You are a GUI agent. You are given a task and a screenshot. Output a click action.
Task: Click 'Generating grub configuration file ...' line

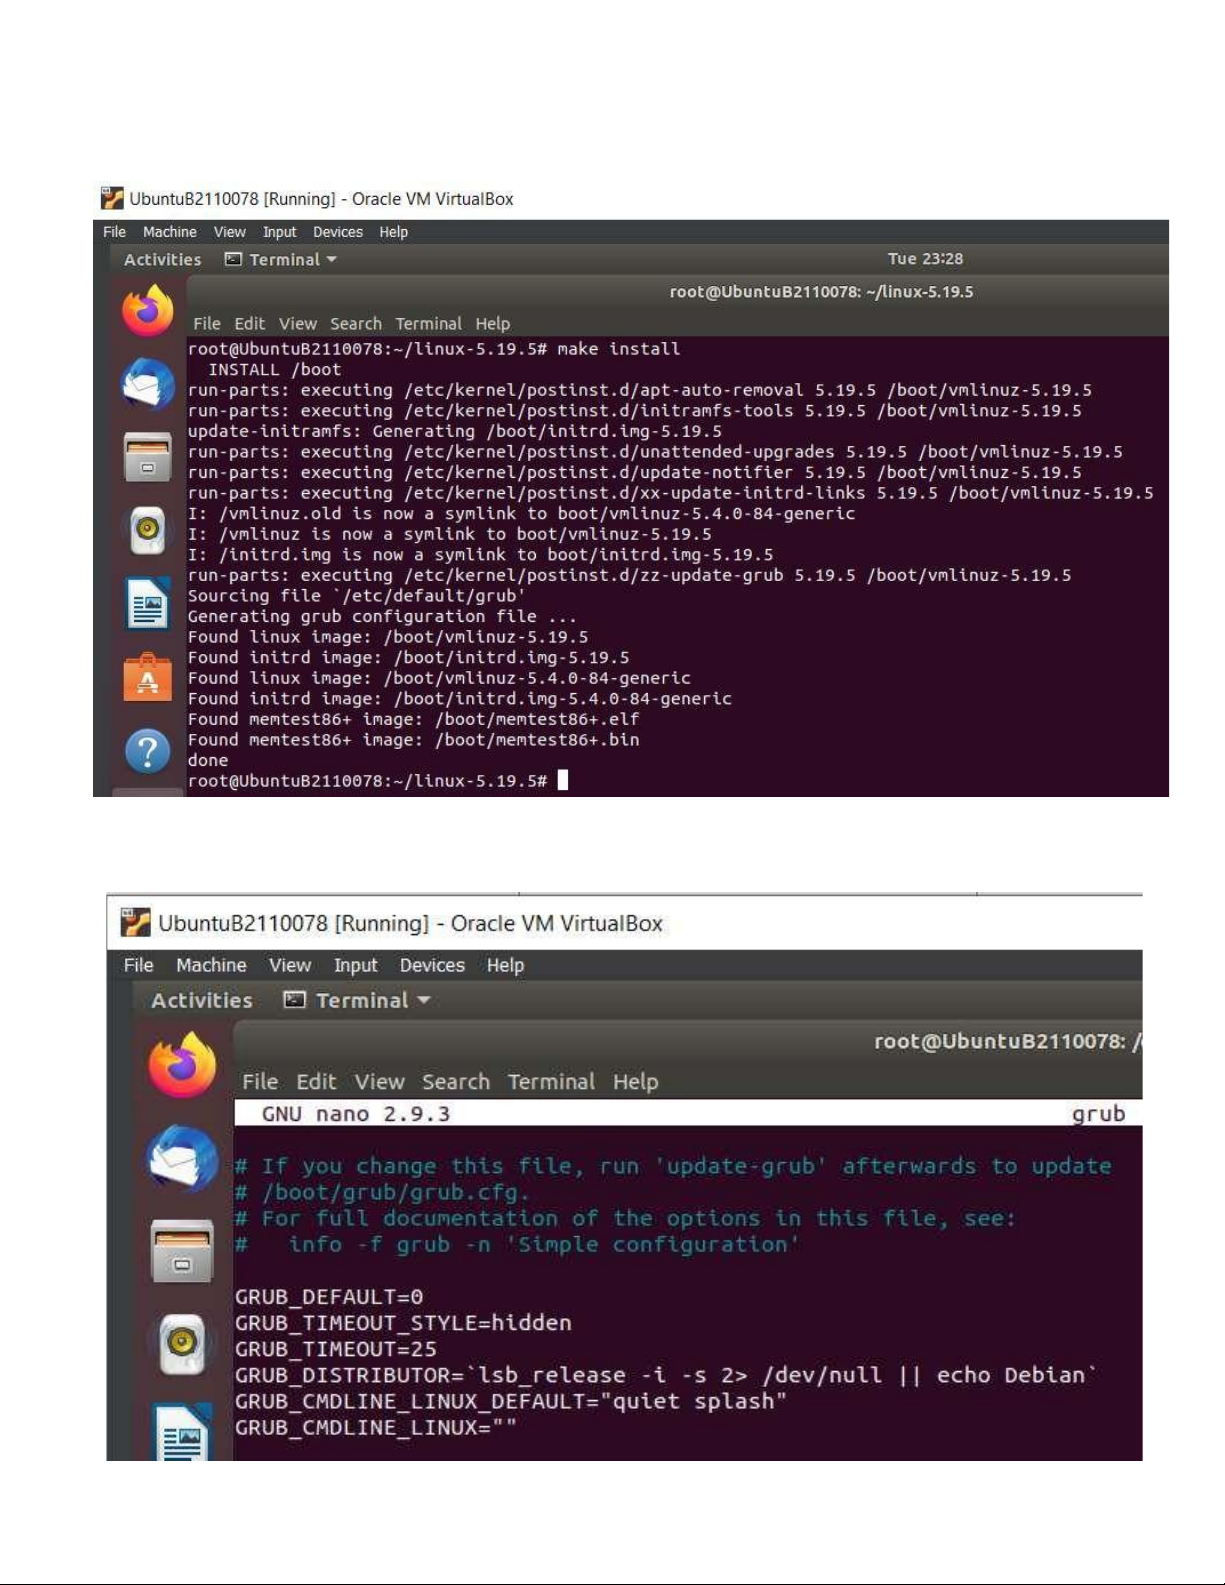[382, 617]
